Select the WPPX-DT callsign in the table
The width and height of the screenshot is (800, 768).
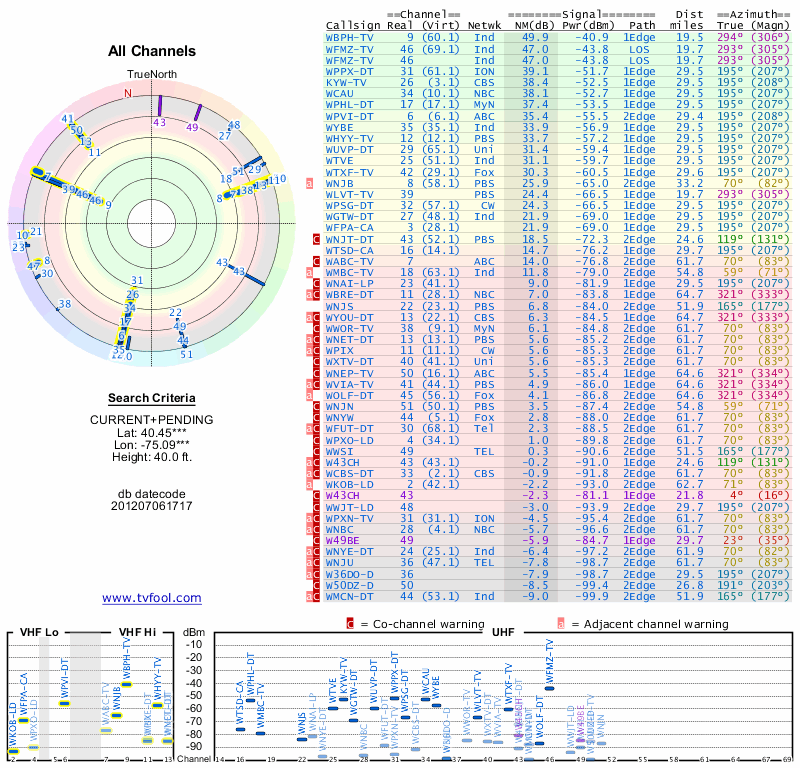349,71
